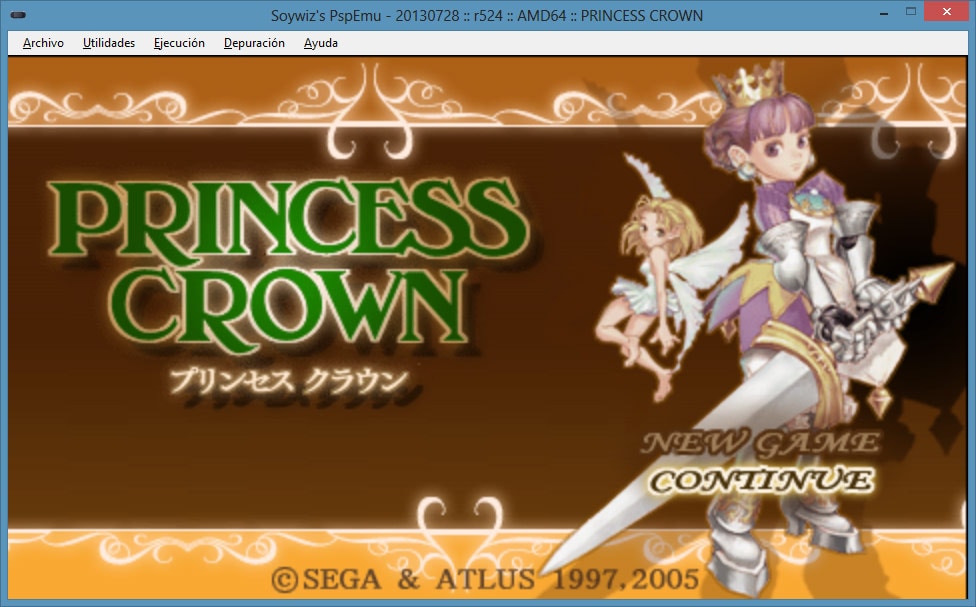Open the Ayuda menu

(321, 43)
